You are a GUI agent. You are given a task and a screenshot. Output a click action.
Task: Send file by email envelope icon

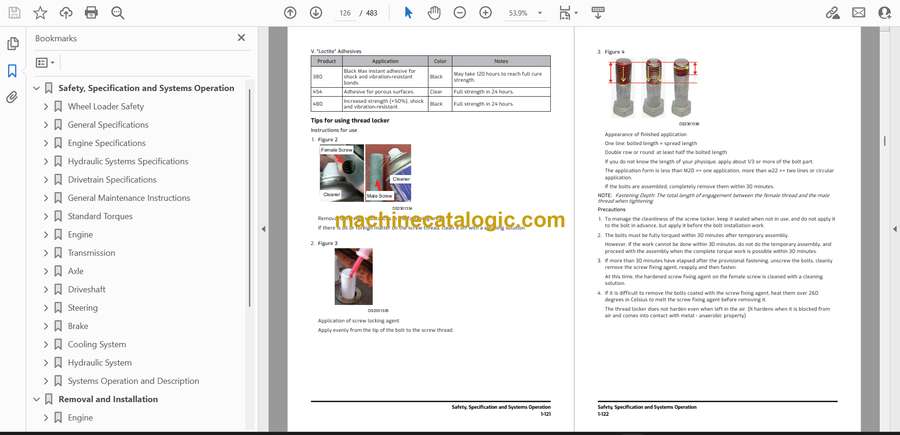click(859, 13)
